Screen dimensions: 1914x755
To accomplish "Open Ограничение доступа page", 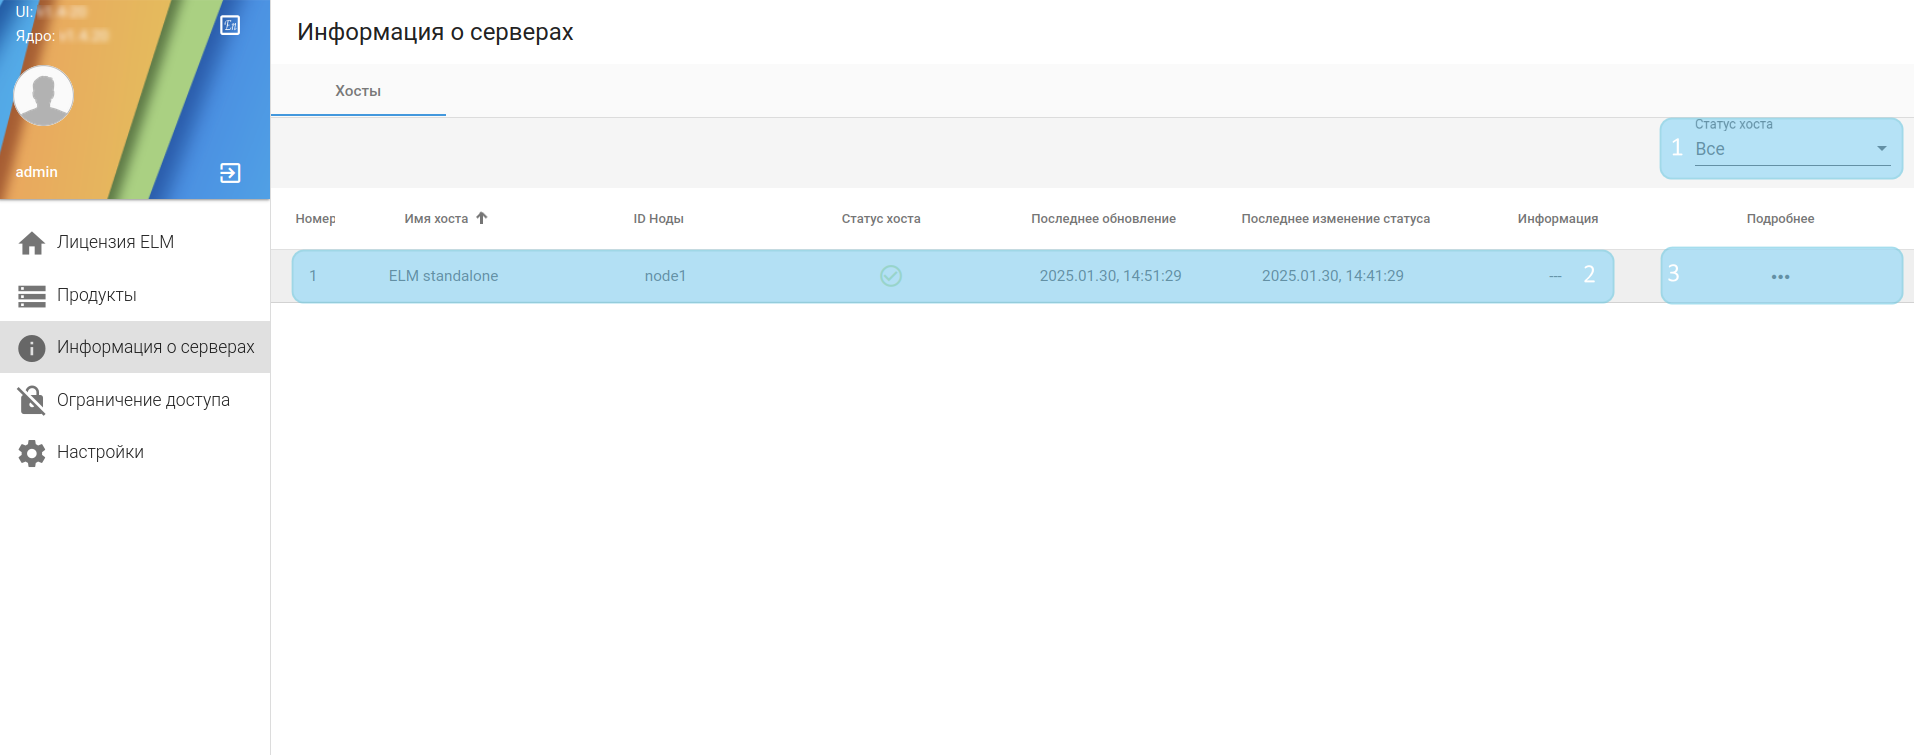I will [135, 400].
